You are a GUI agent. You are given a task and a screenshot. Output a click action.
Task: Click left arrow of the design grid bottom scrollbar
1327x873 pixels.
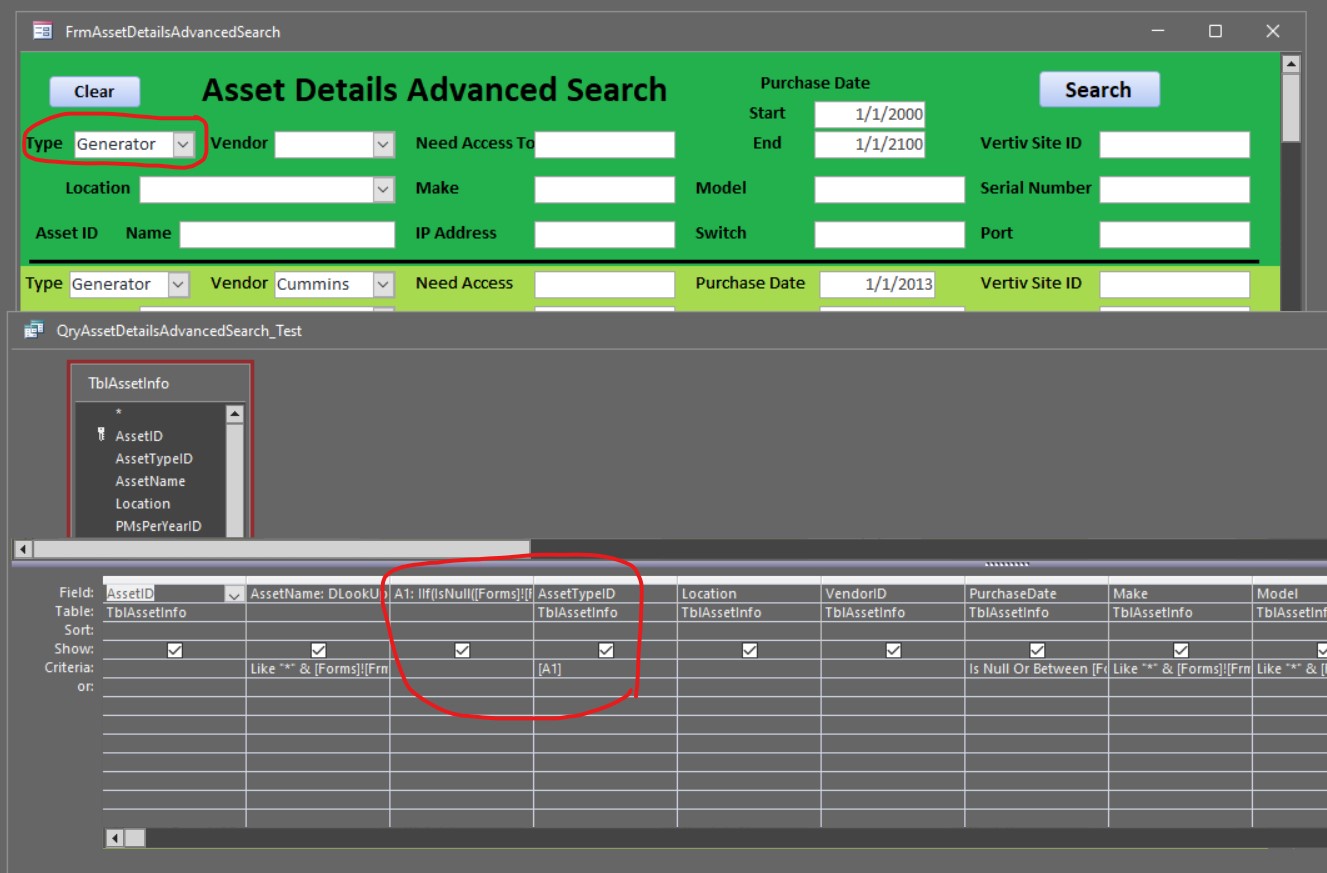(x=115, y=838)
